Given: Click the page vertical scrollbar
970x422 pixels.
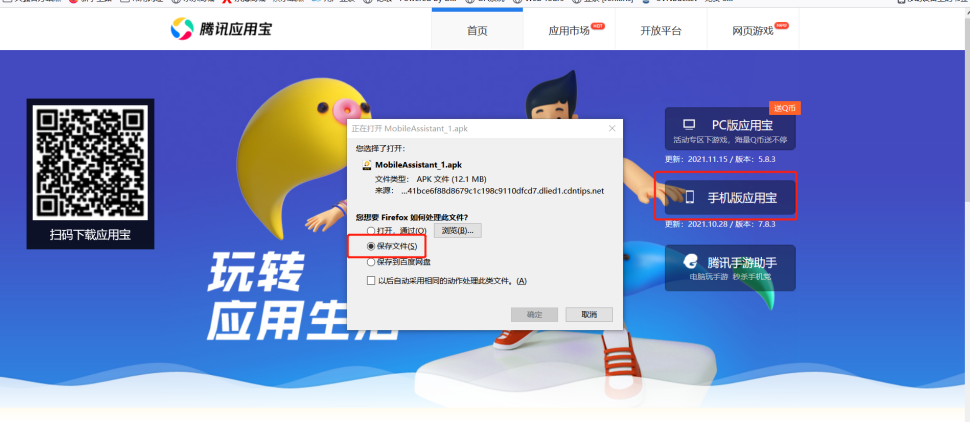Looking at the screenshot, I should point(966,214).
